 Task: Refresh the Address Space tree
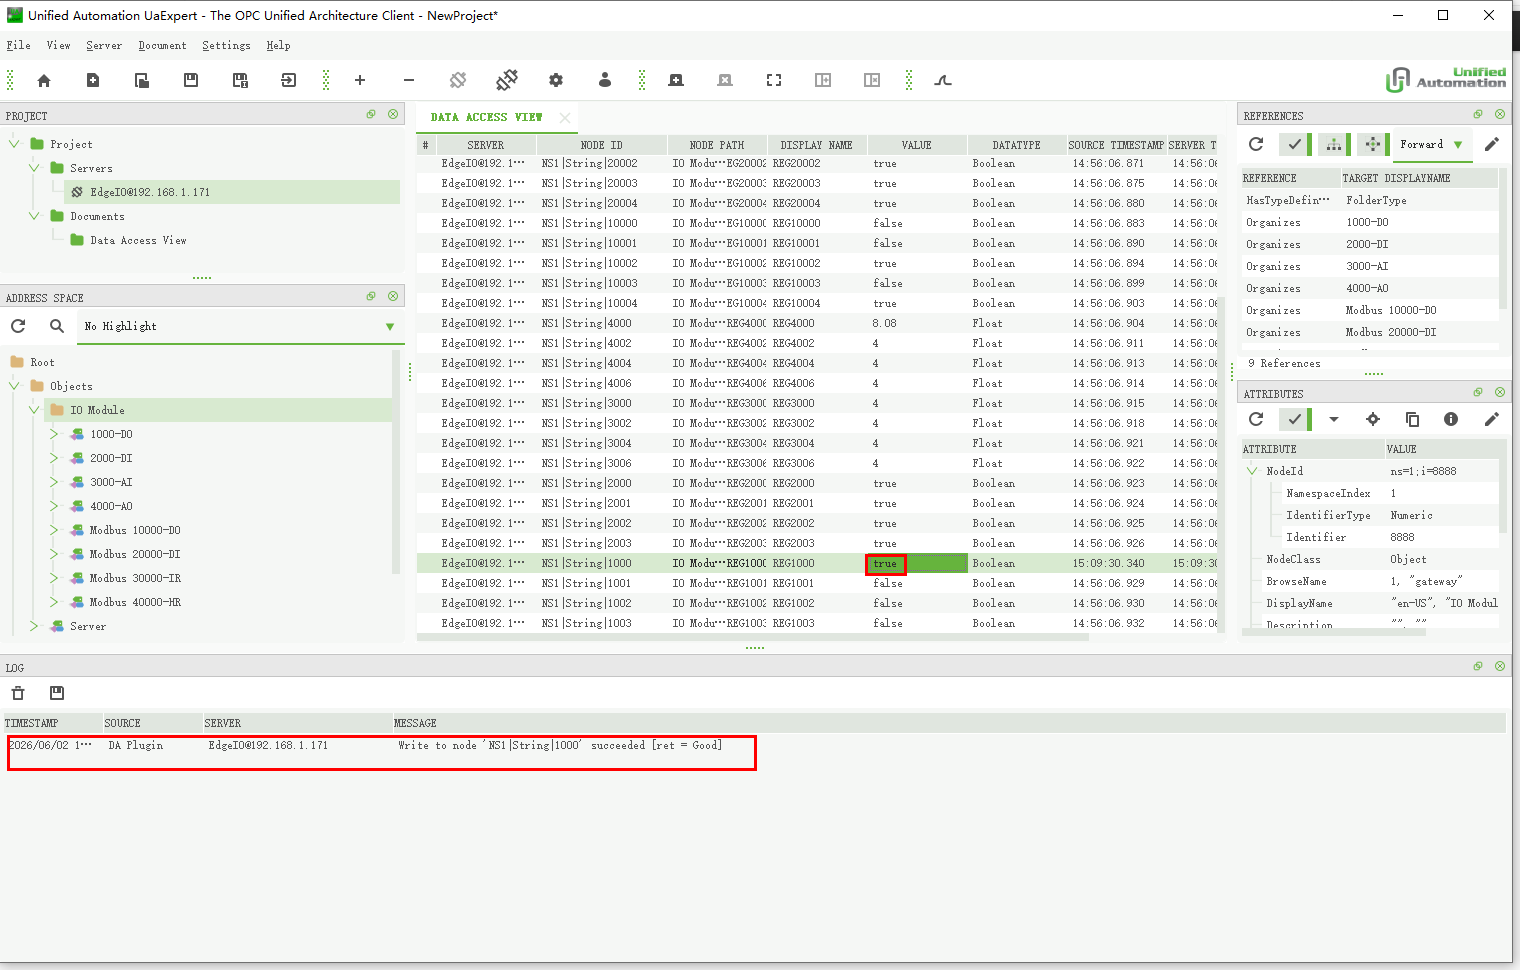point(18,326)
